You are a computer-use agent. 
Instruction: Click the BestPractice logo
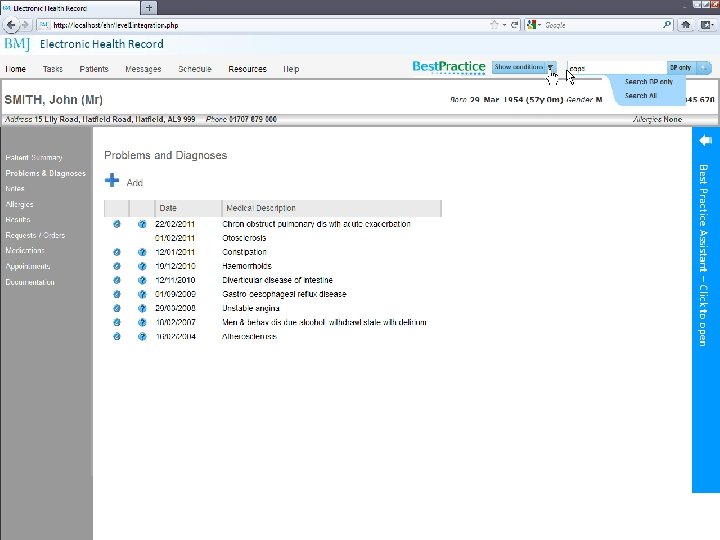click(x=449, y=67)
